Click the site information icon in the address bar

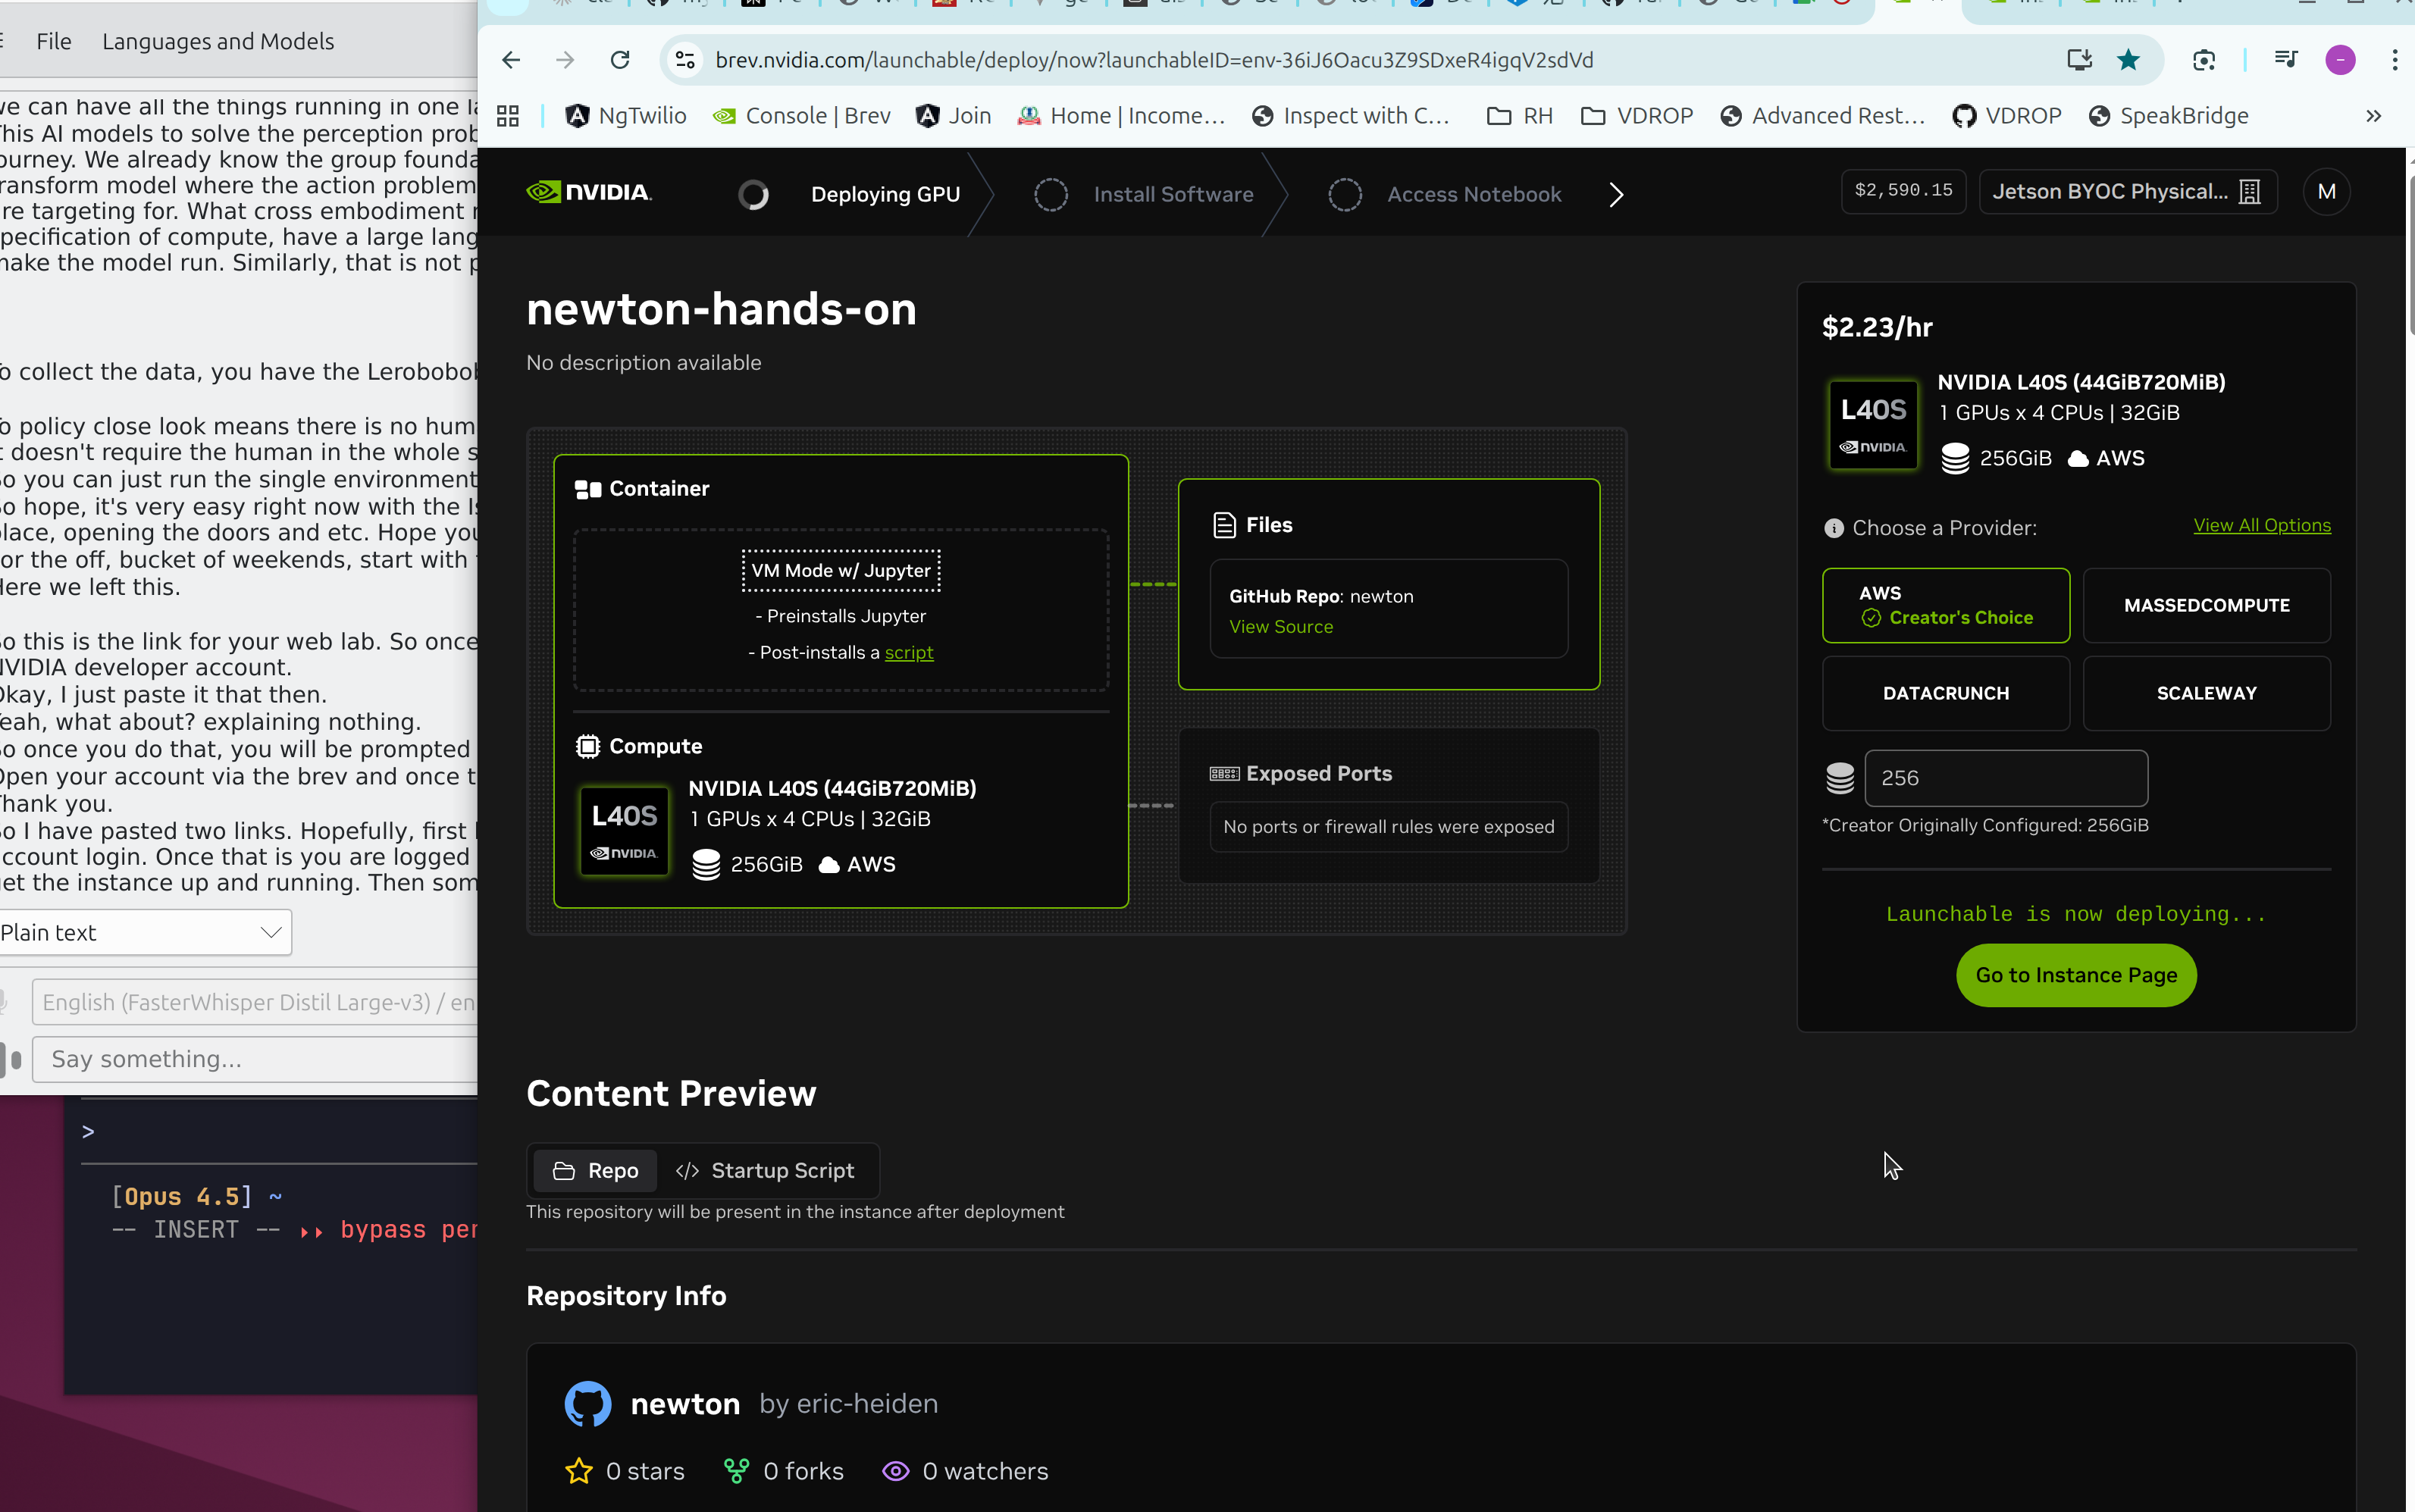[684, 59]
